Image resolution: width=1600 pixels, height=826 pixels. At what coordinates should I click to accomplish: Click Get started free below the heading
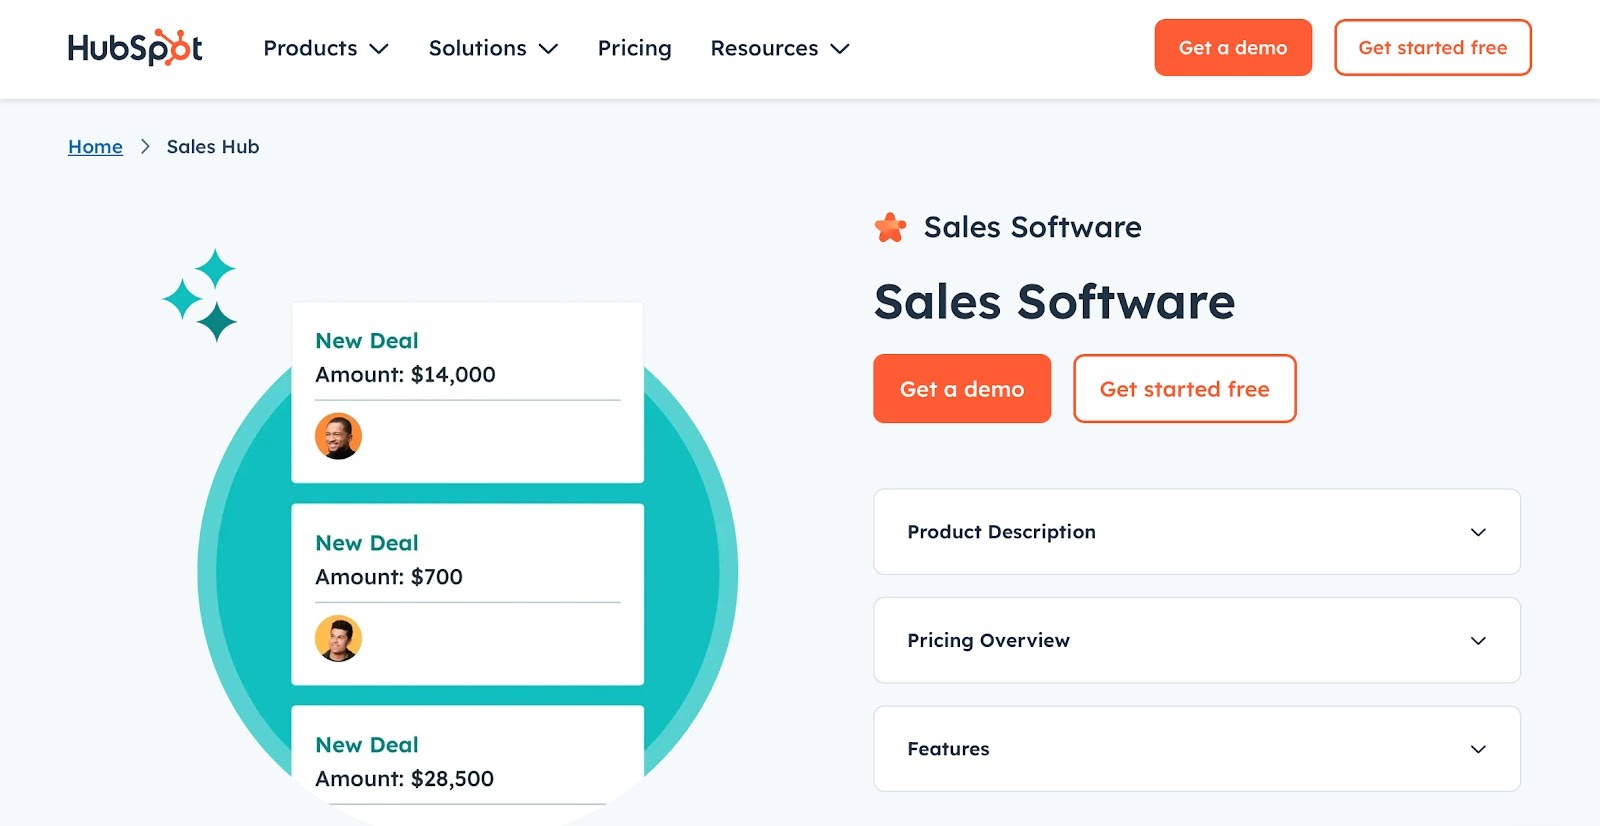pos(1185,389)
